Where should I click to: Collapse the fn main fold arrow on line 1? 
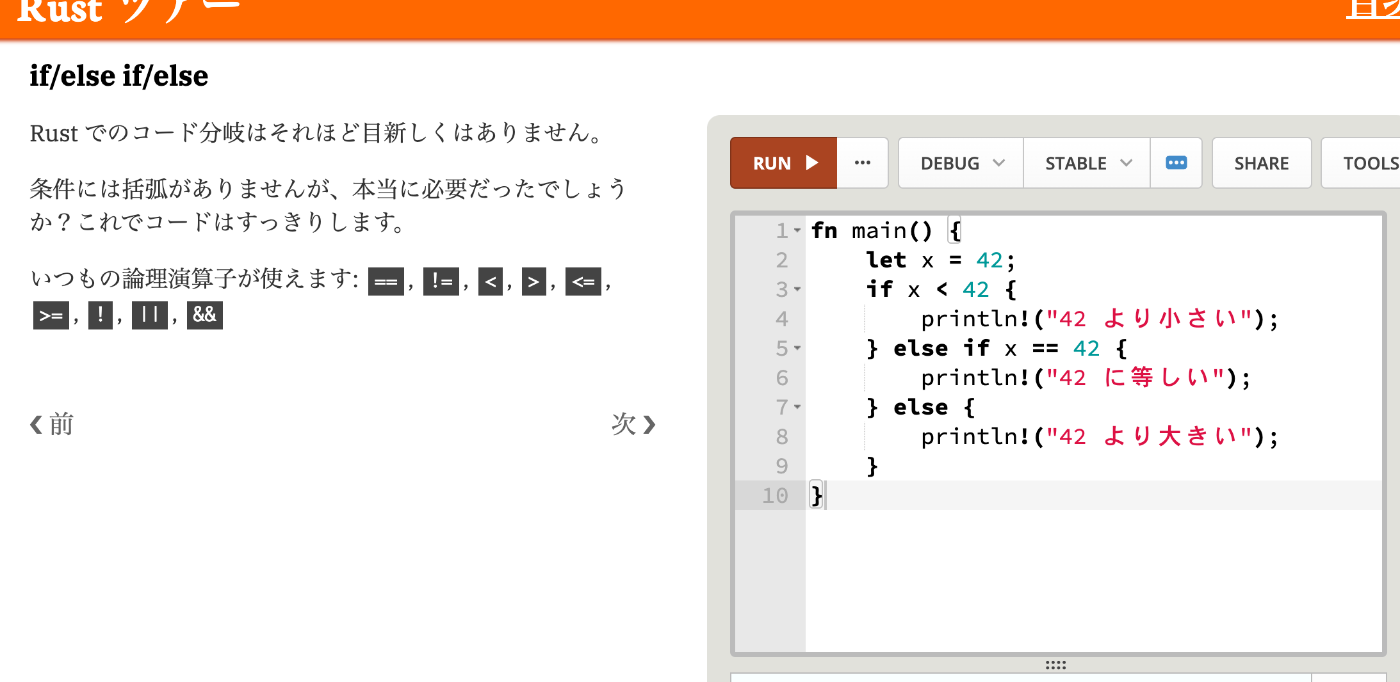coord(797,231)
